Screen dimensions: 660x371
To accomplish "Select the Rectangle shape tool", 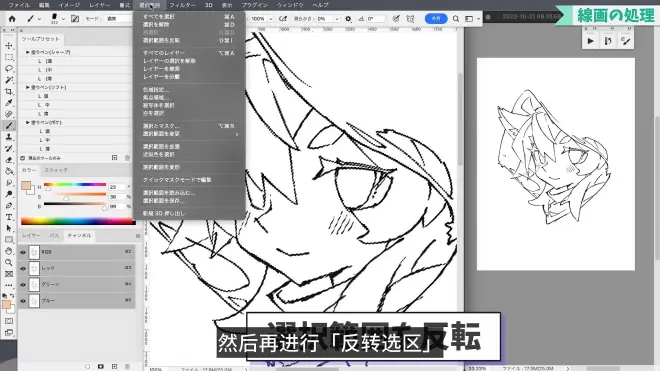I will click(9, 240).
